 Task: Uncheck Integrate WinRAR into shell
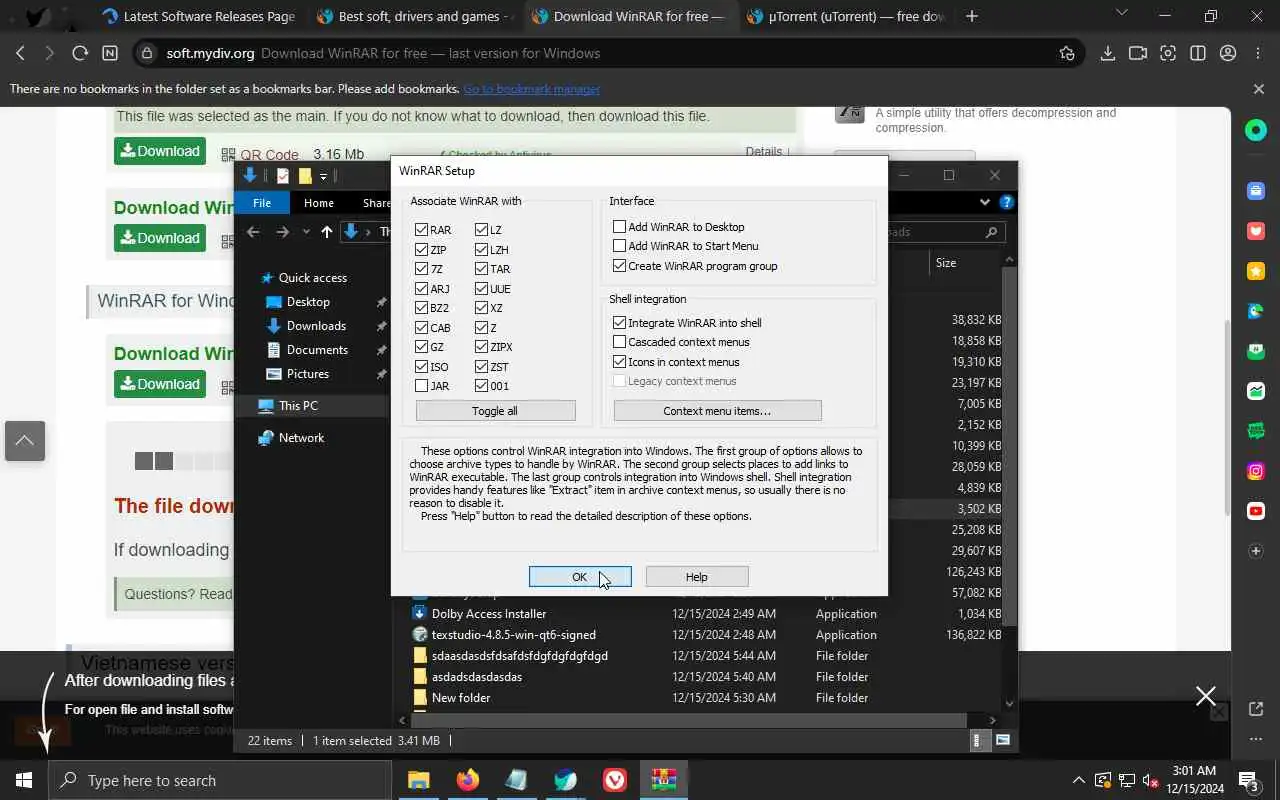tap(620, 323)
